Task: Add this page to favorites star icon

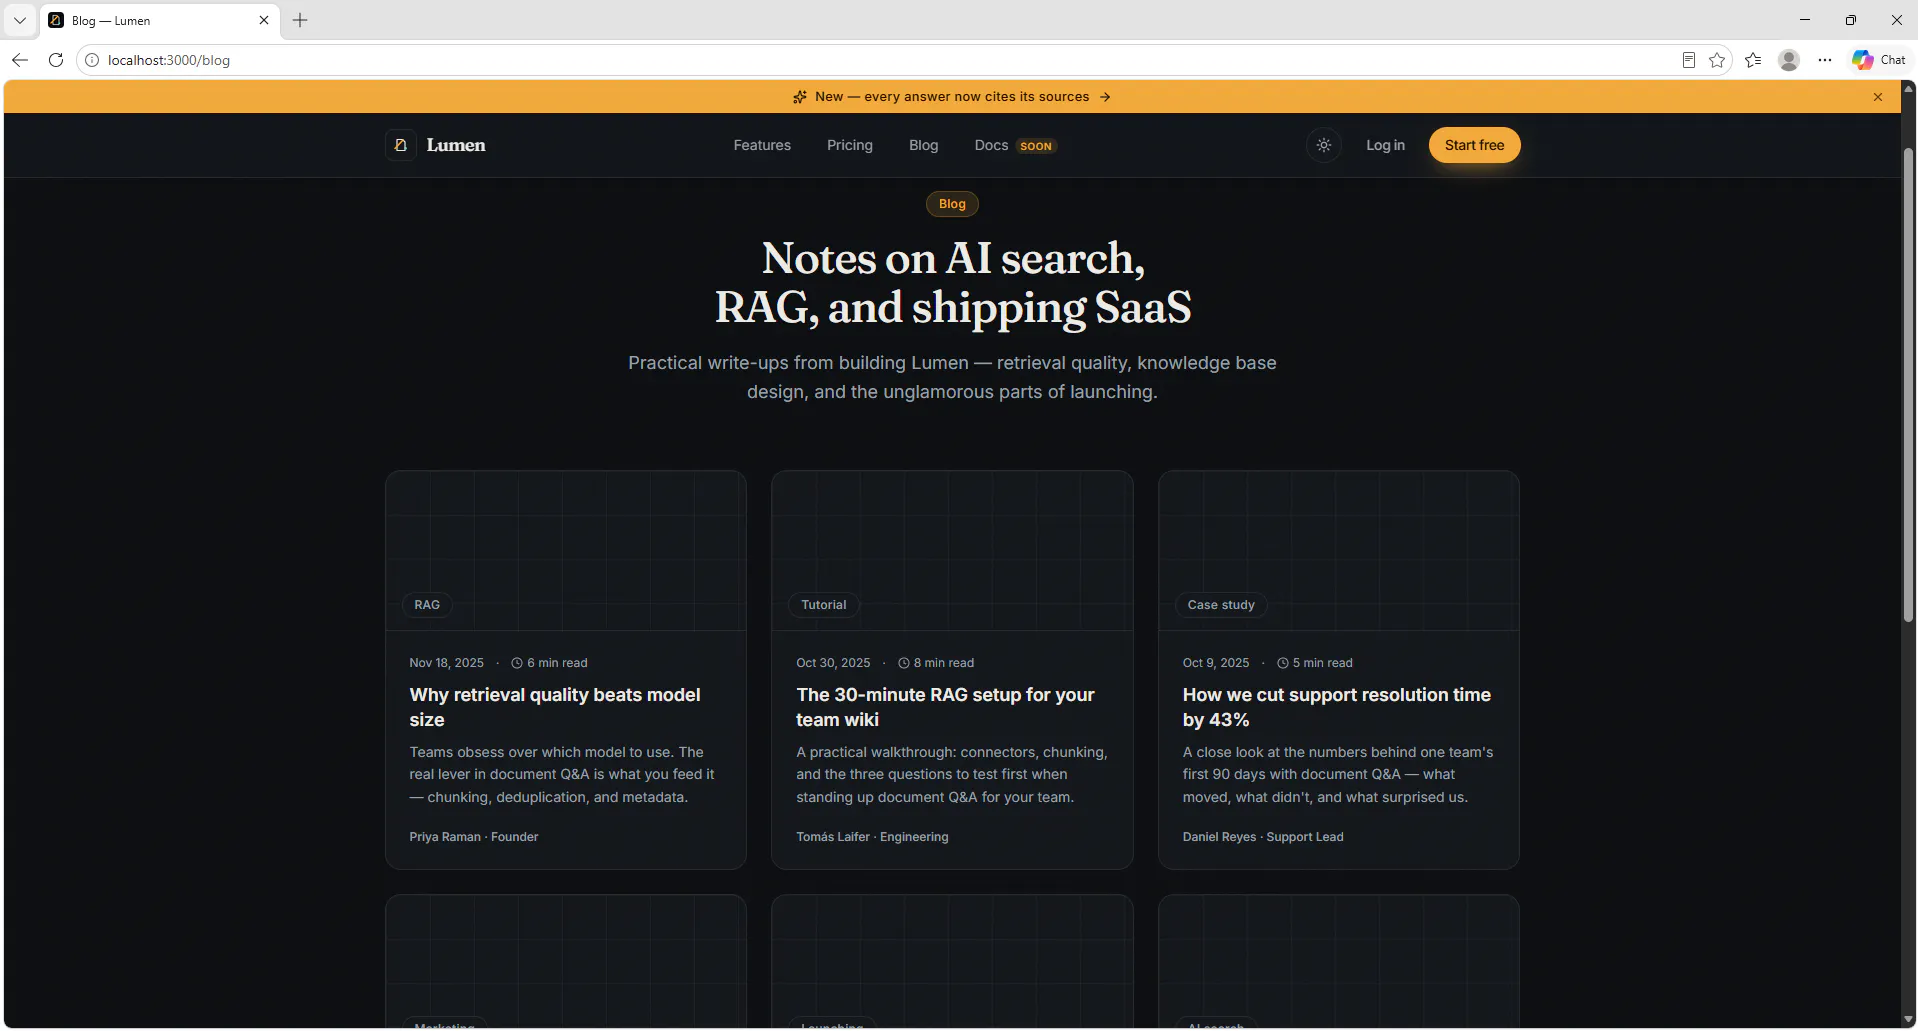Action: pyautogui.click(x=1718, y=60)
